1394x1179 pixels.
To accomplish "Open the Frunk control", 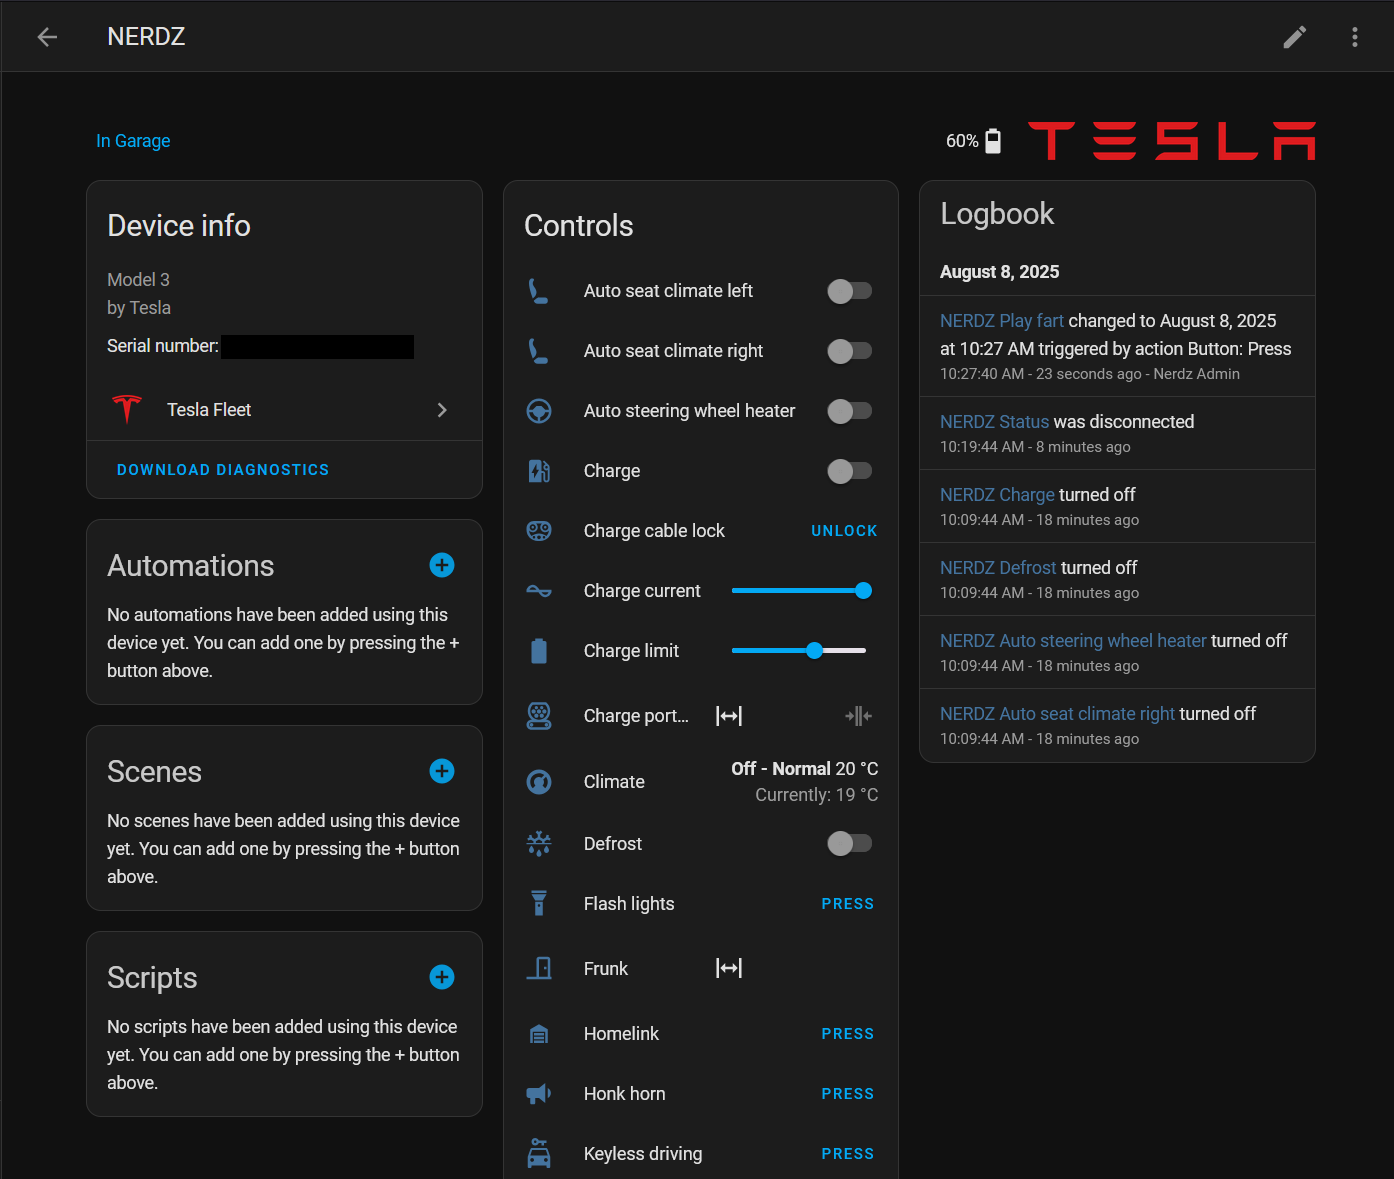I will coord(729,967).
